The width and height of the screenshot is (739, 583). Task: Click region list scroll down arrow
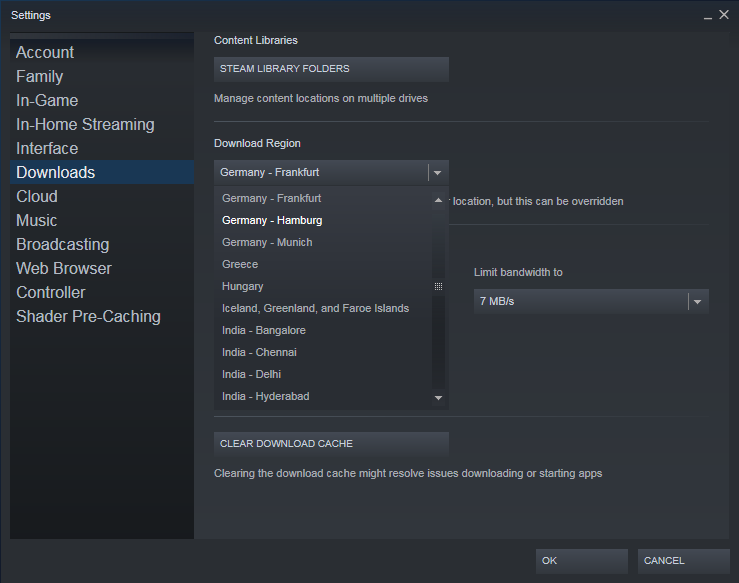(438, 398)
